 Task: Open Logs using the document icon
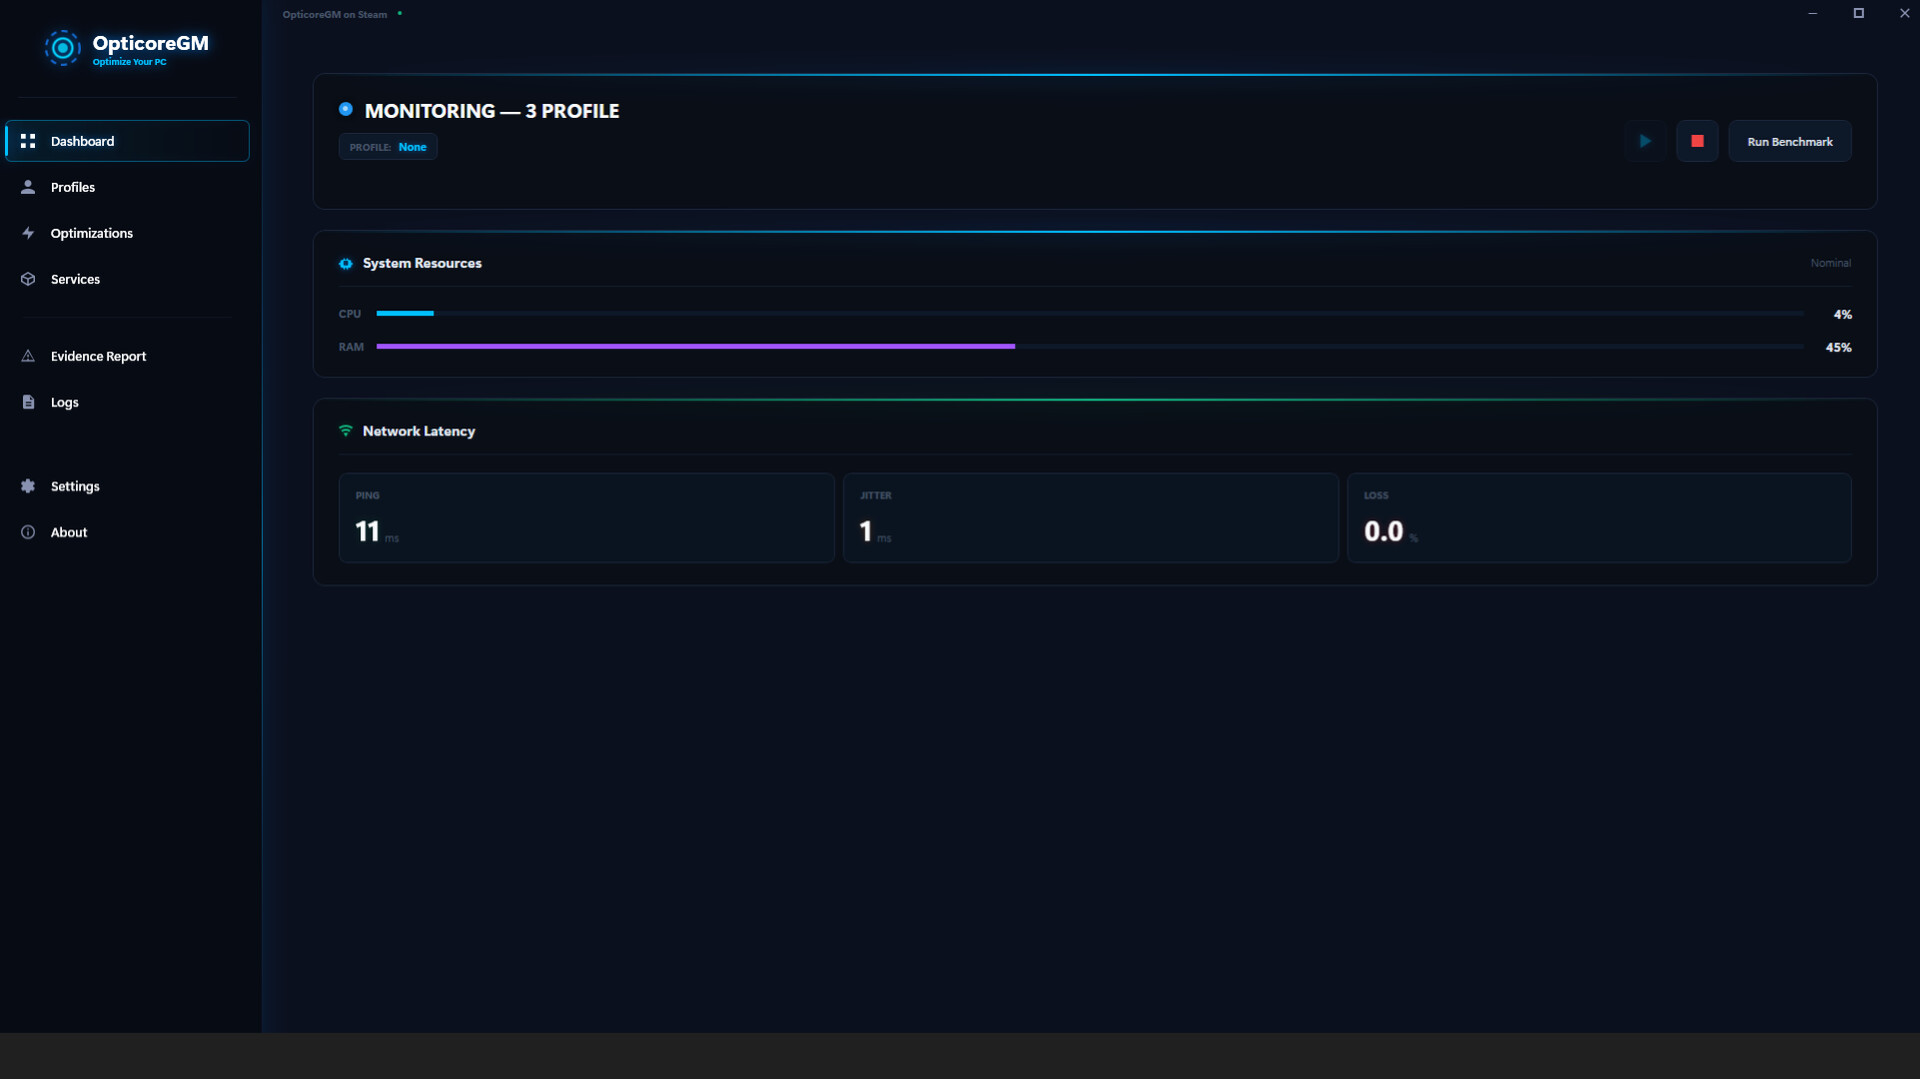27,401
